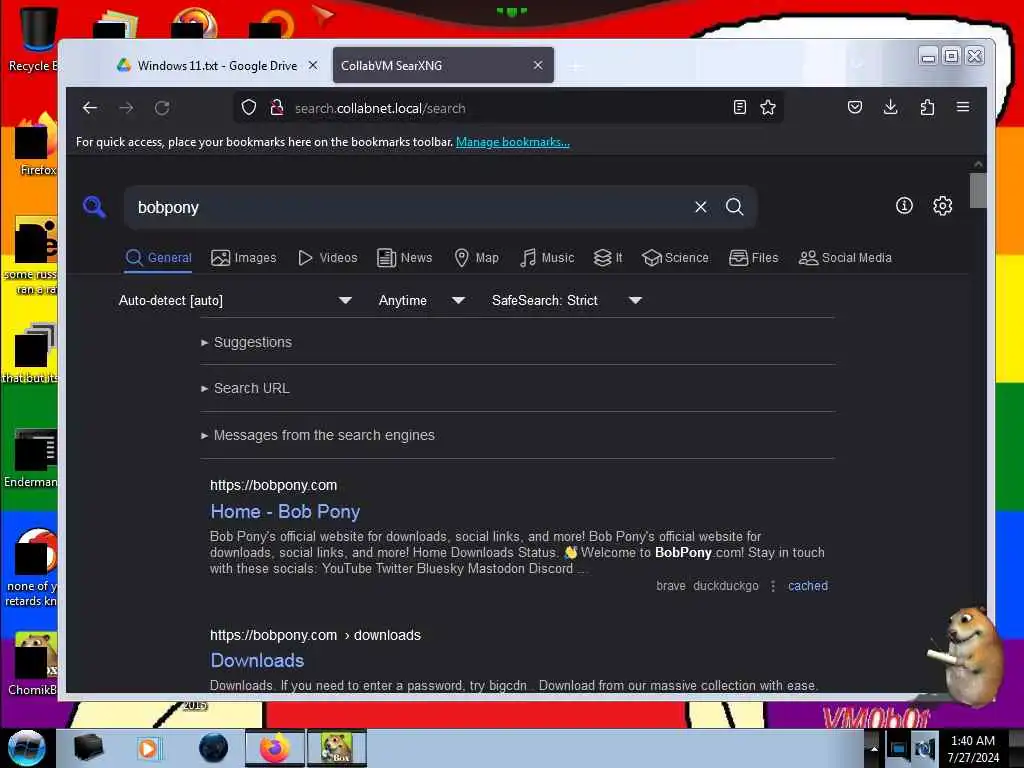Open the Home - Bob Pony result

(285, 511)
